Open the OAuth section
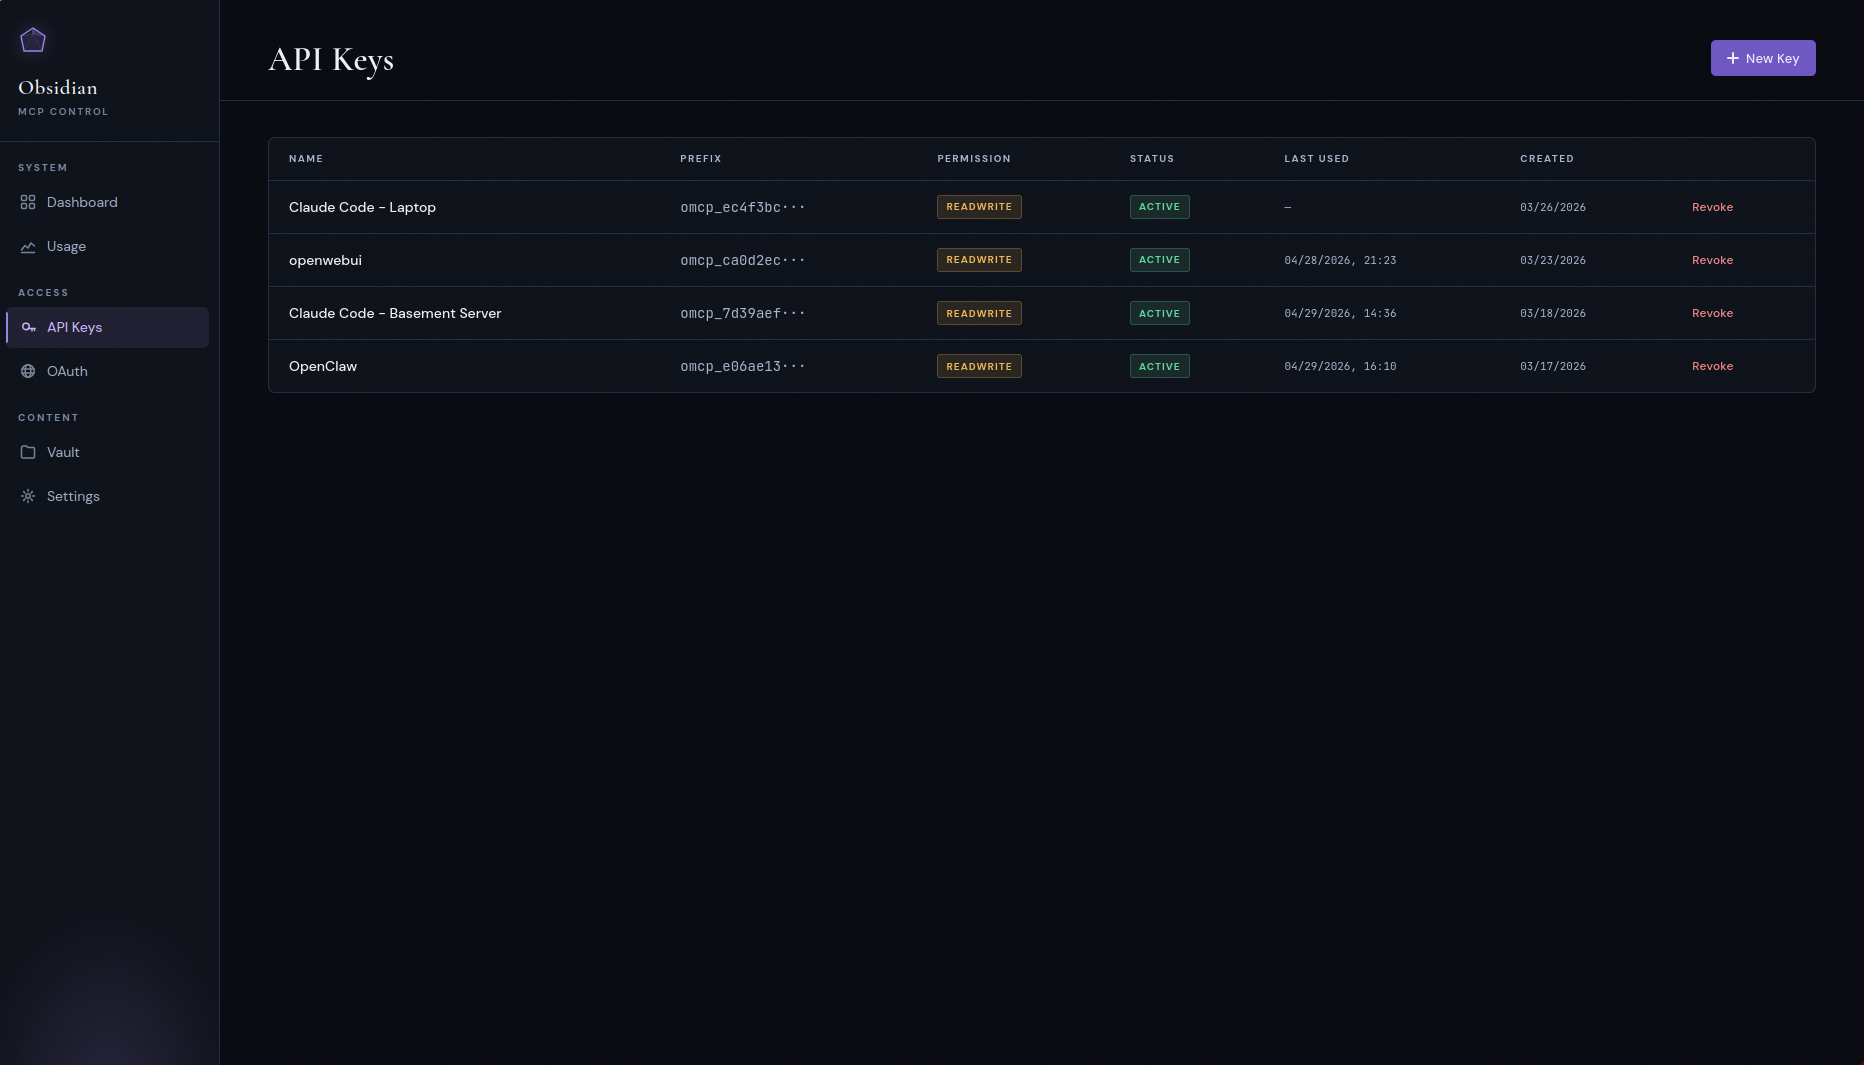 coord(108,371)
